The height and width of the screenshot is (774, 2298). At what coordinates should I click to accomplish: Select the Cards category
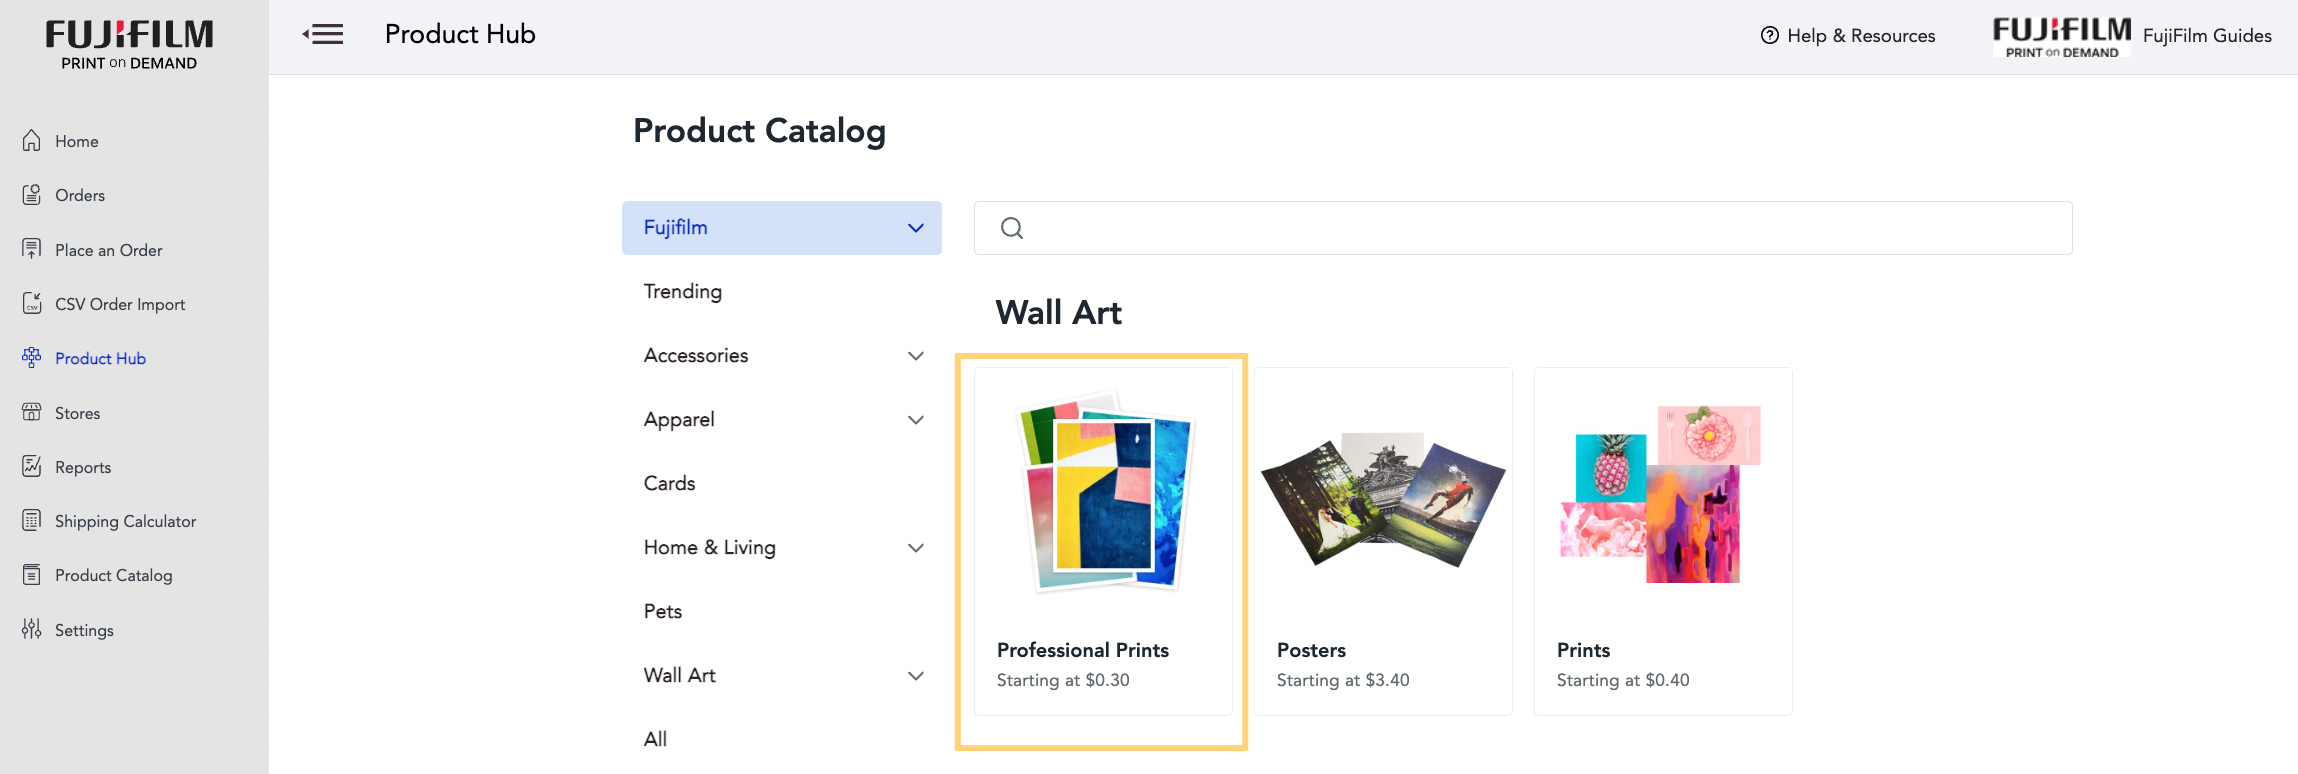(x=669, y=483)
